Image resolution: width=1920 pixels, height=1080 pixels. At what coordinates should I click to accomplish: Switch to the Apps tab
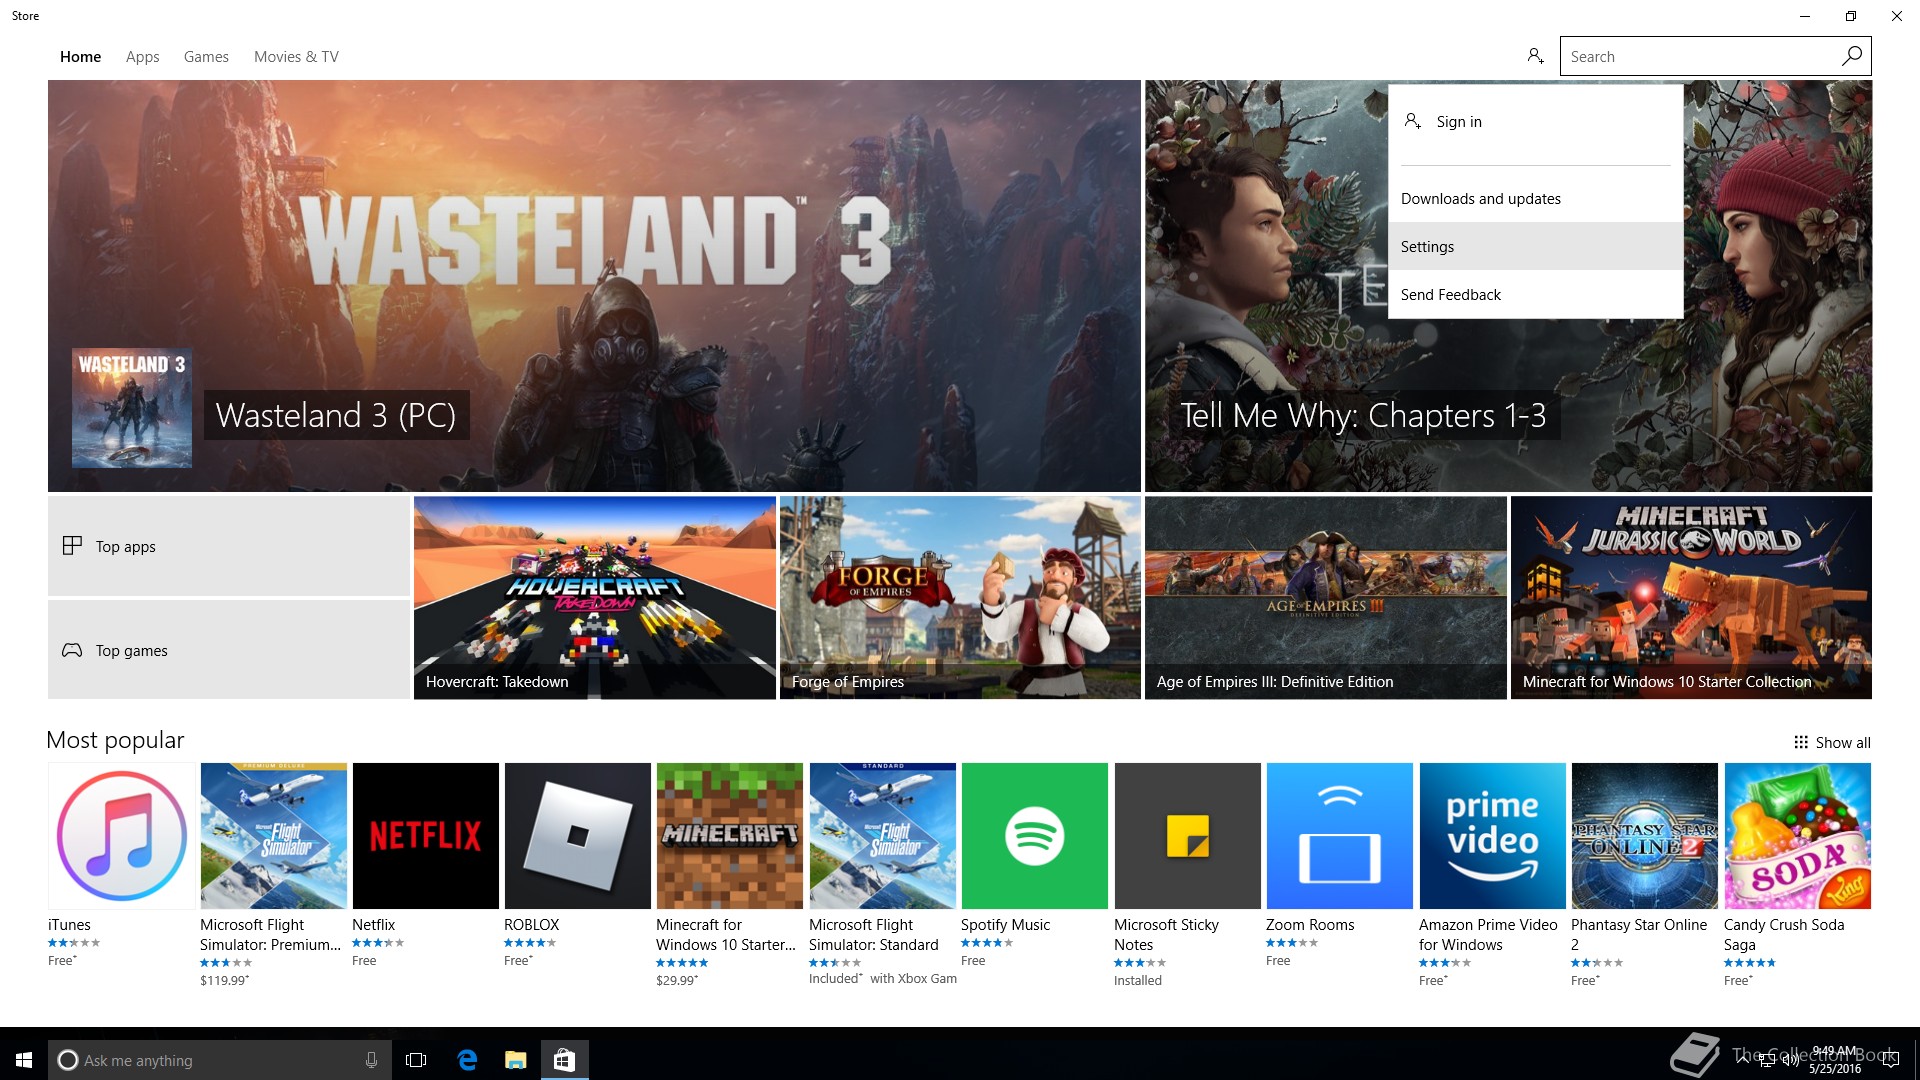[x=142, y=57]
